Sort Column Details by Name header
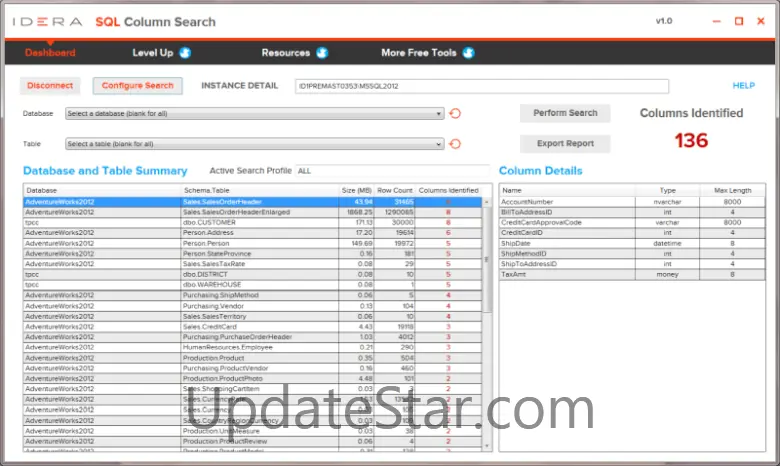Screen dimensions: 780x466 tap(567, 190)
